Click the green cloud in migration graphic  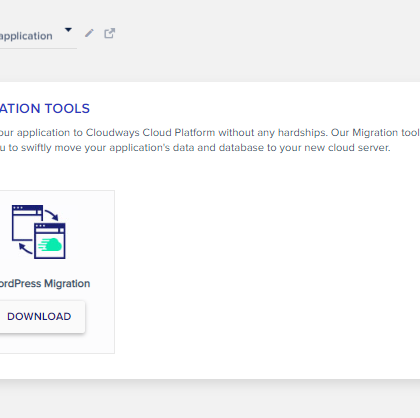click(50, 245)
